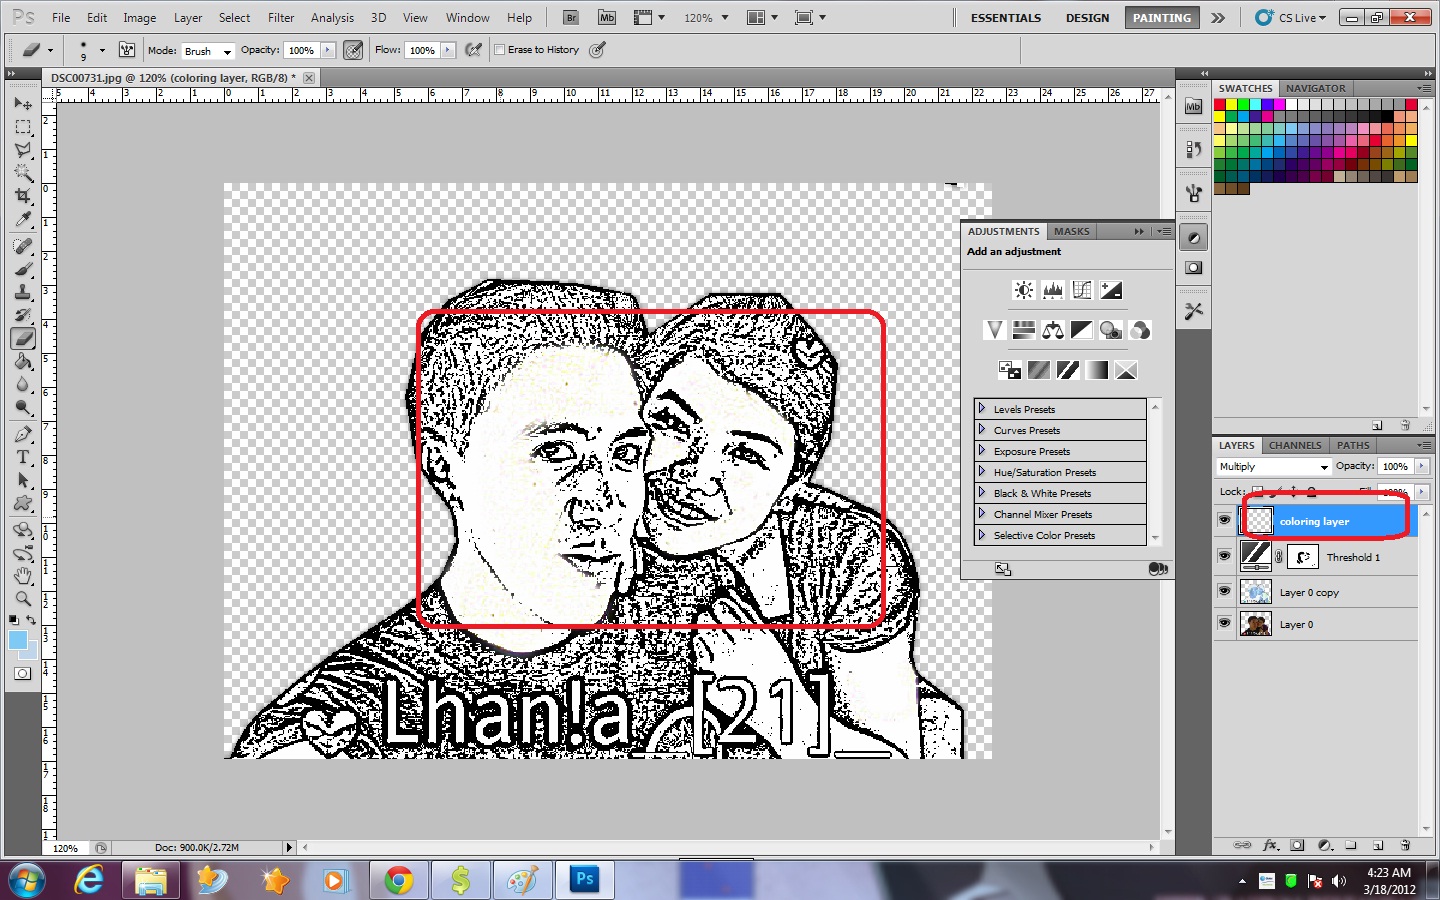
Task: Select the Zoom tool
Action: pos(23,599)
